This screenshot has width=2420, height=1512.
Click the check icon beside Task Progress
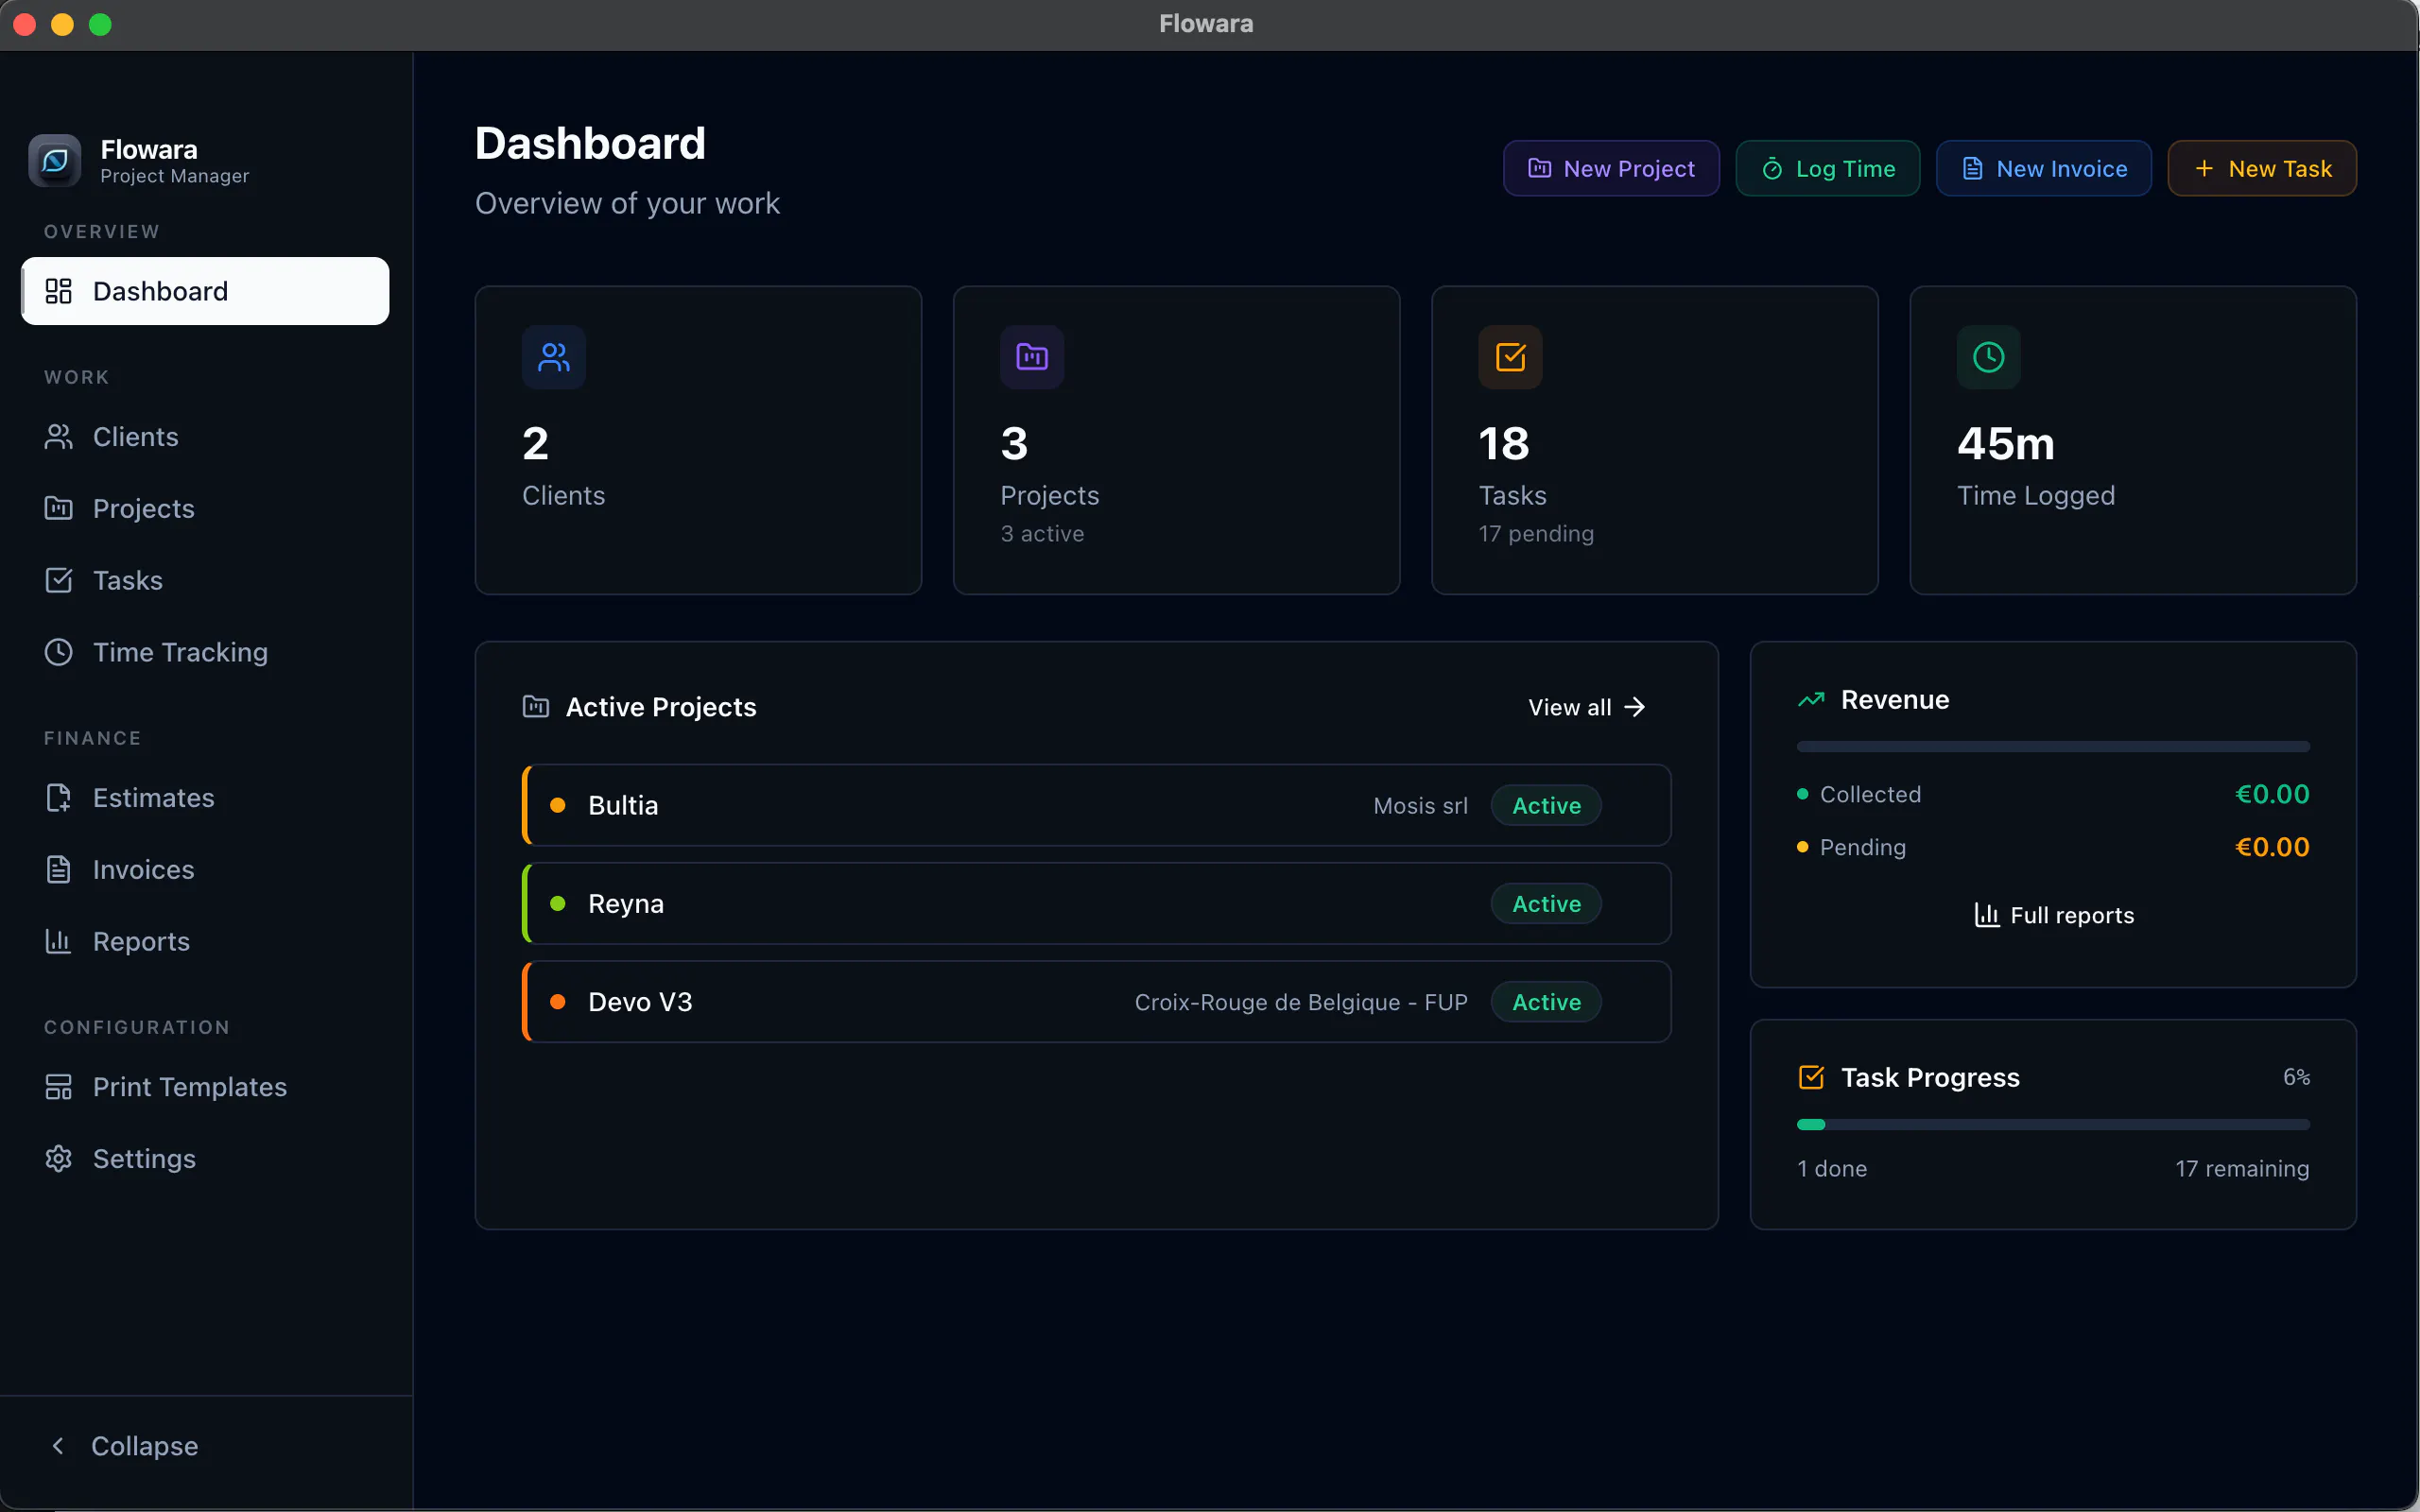coord(1811,1077)
